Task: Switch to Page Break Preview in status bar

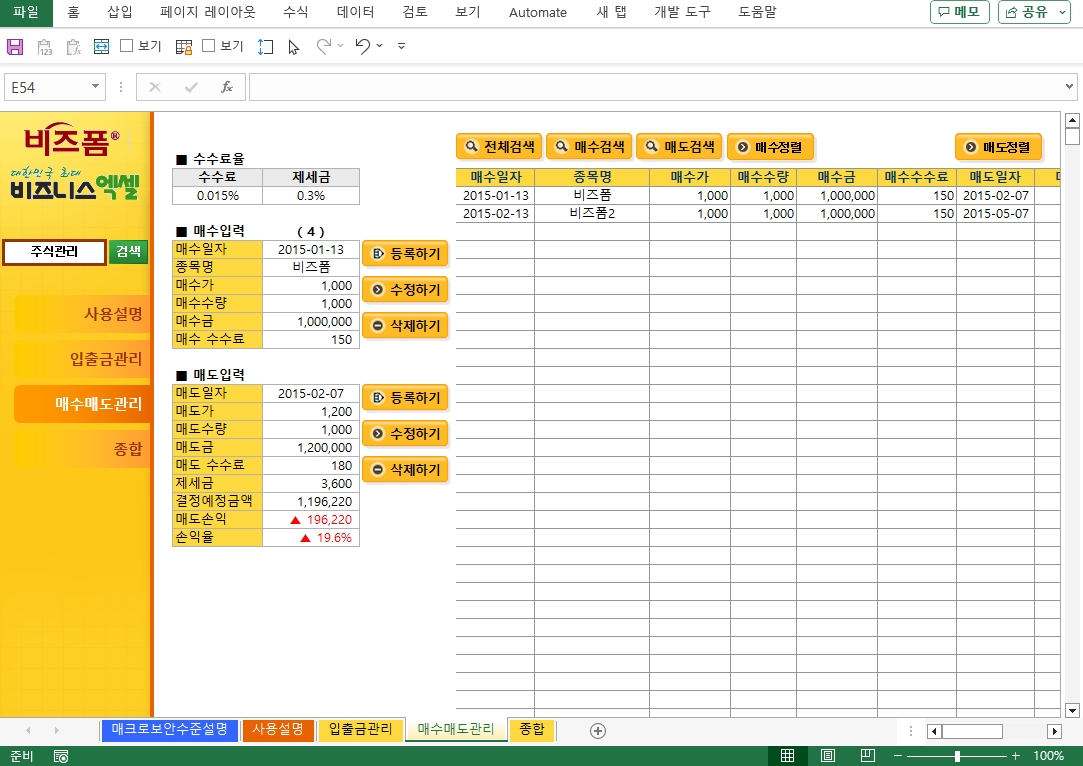Action: click(x=867, y=756)
